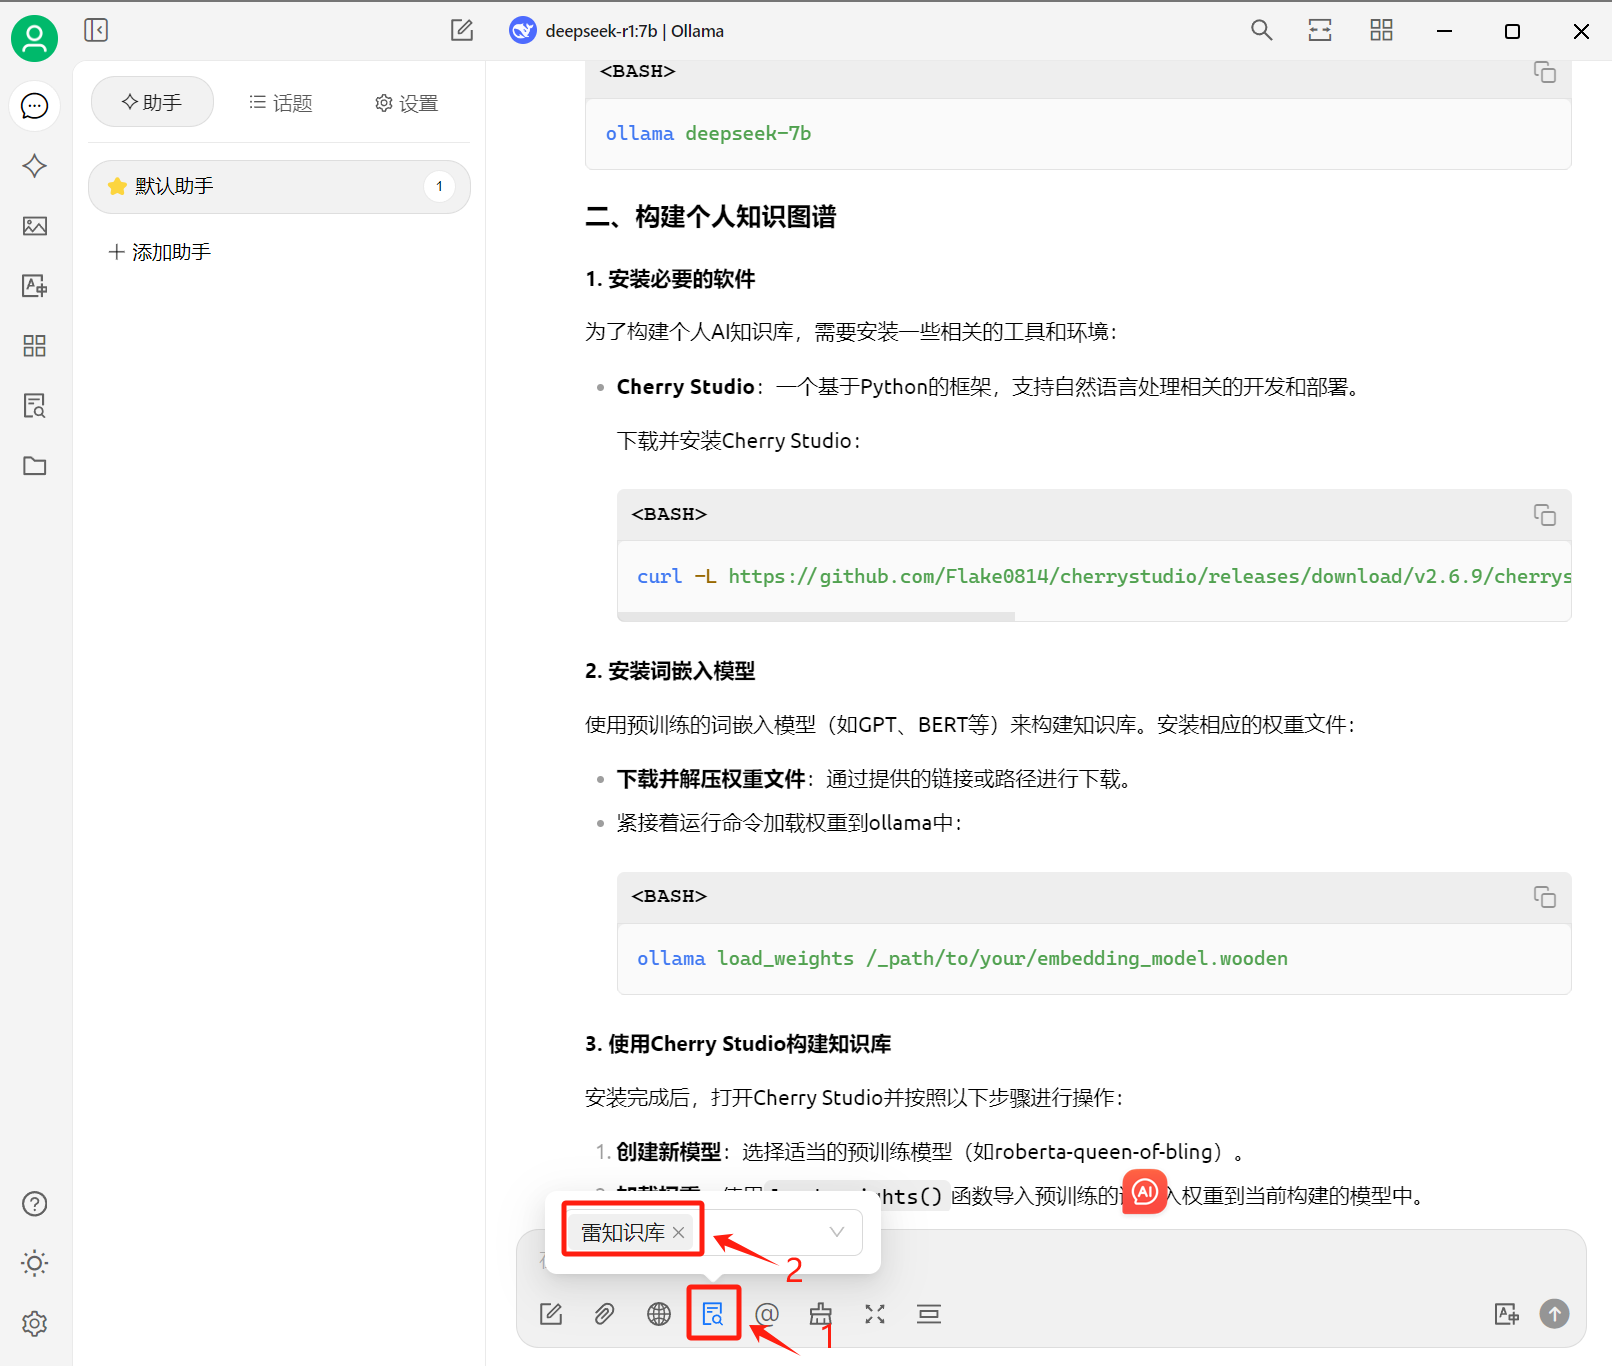
Task: Copy the ollama deepseek-7b code block
Action: (x=1545, y=72)
